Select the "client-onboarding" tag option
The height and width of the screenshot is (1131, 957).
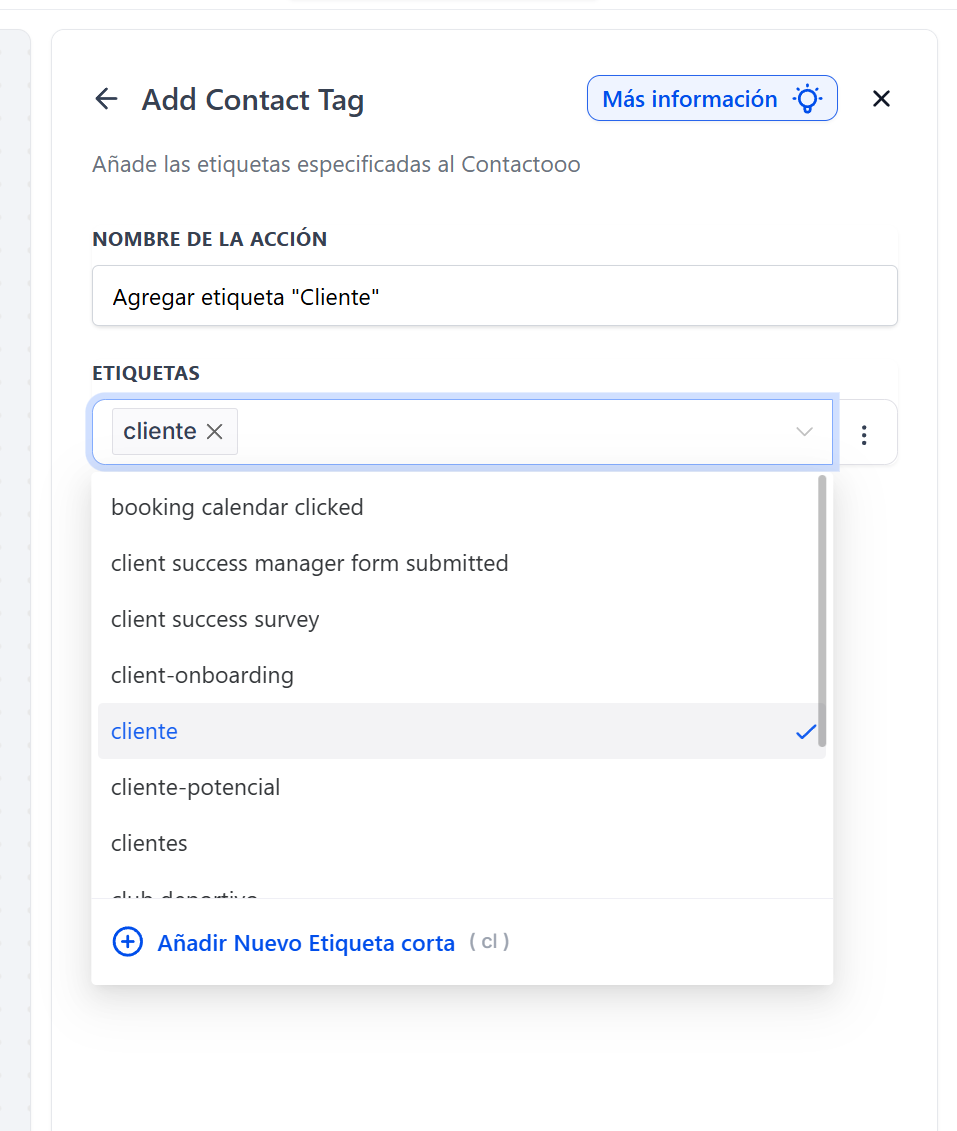coord(202,675)
